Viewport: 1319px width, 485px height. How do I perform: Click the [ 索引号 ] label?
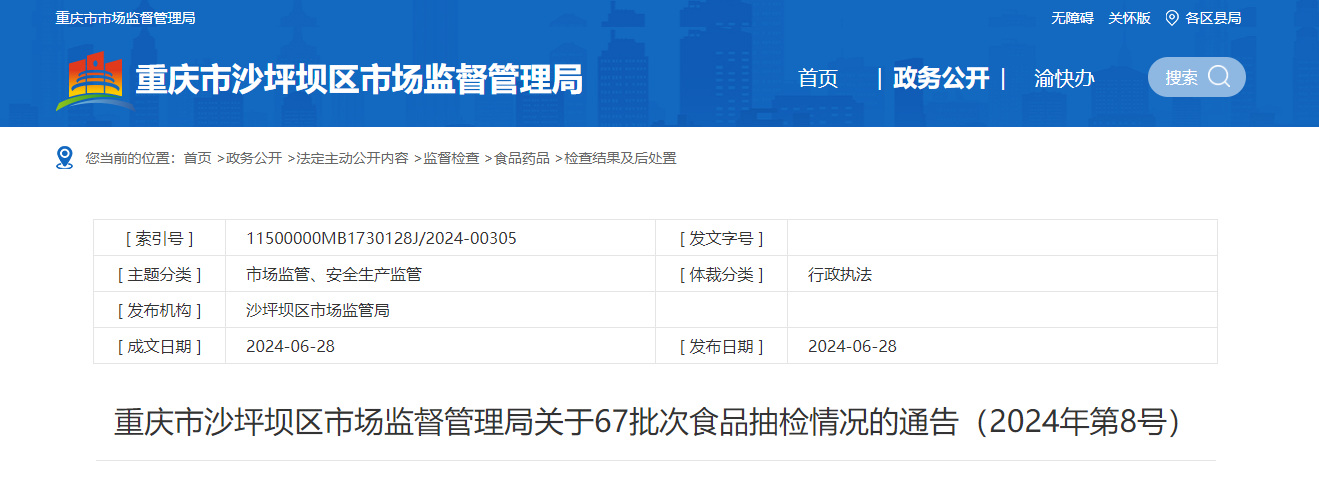coord(159,238)
